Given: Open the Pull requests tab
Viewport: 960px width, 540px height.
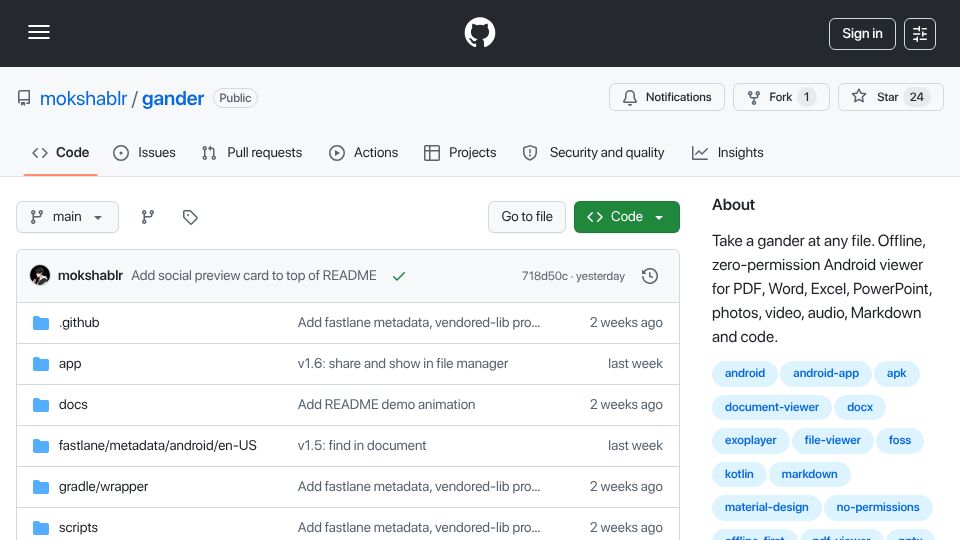Looking at the screenshot, I should (252, 152).
